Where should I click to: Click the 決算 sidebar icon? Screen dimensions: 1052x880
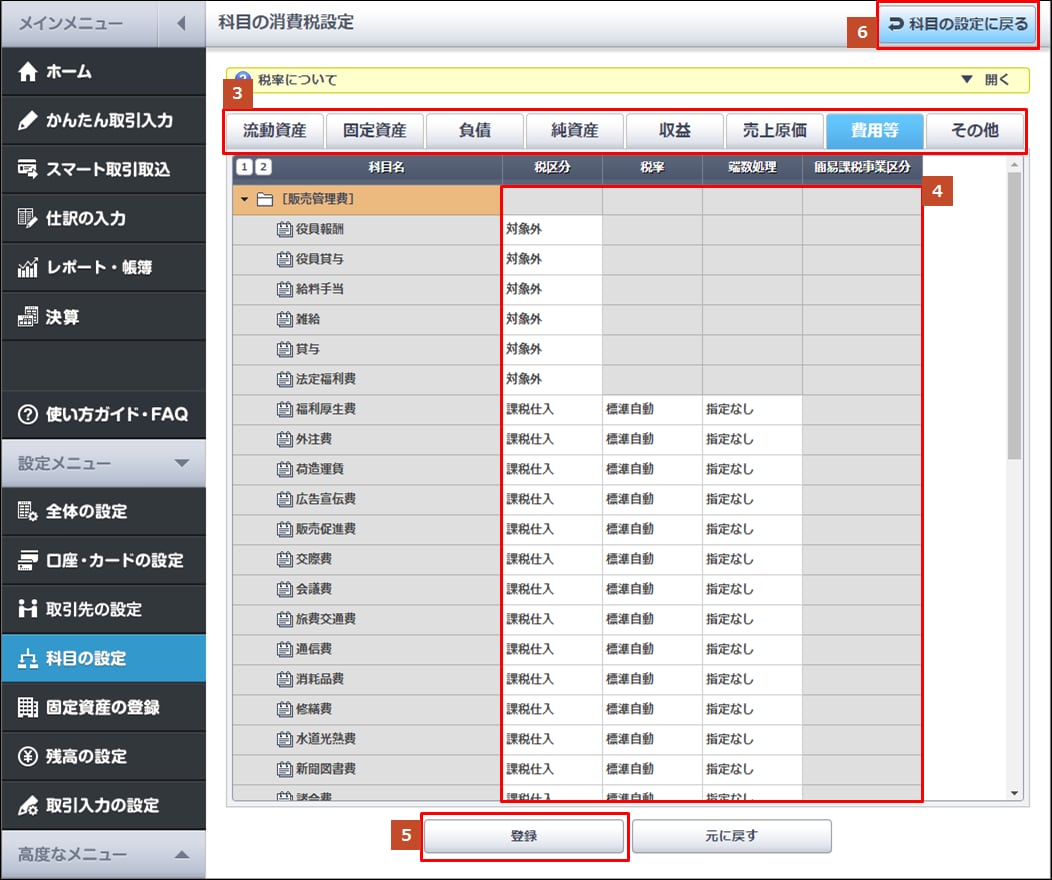(x=28, y=317)
